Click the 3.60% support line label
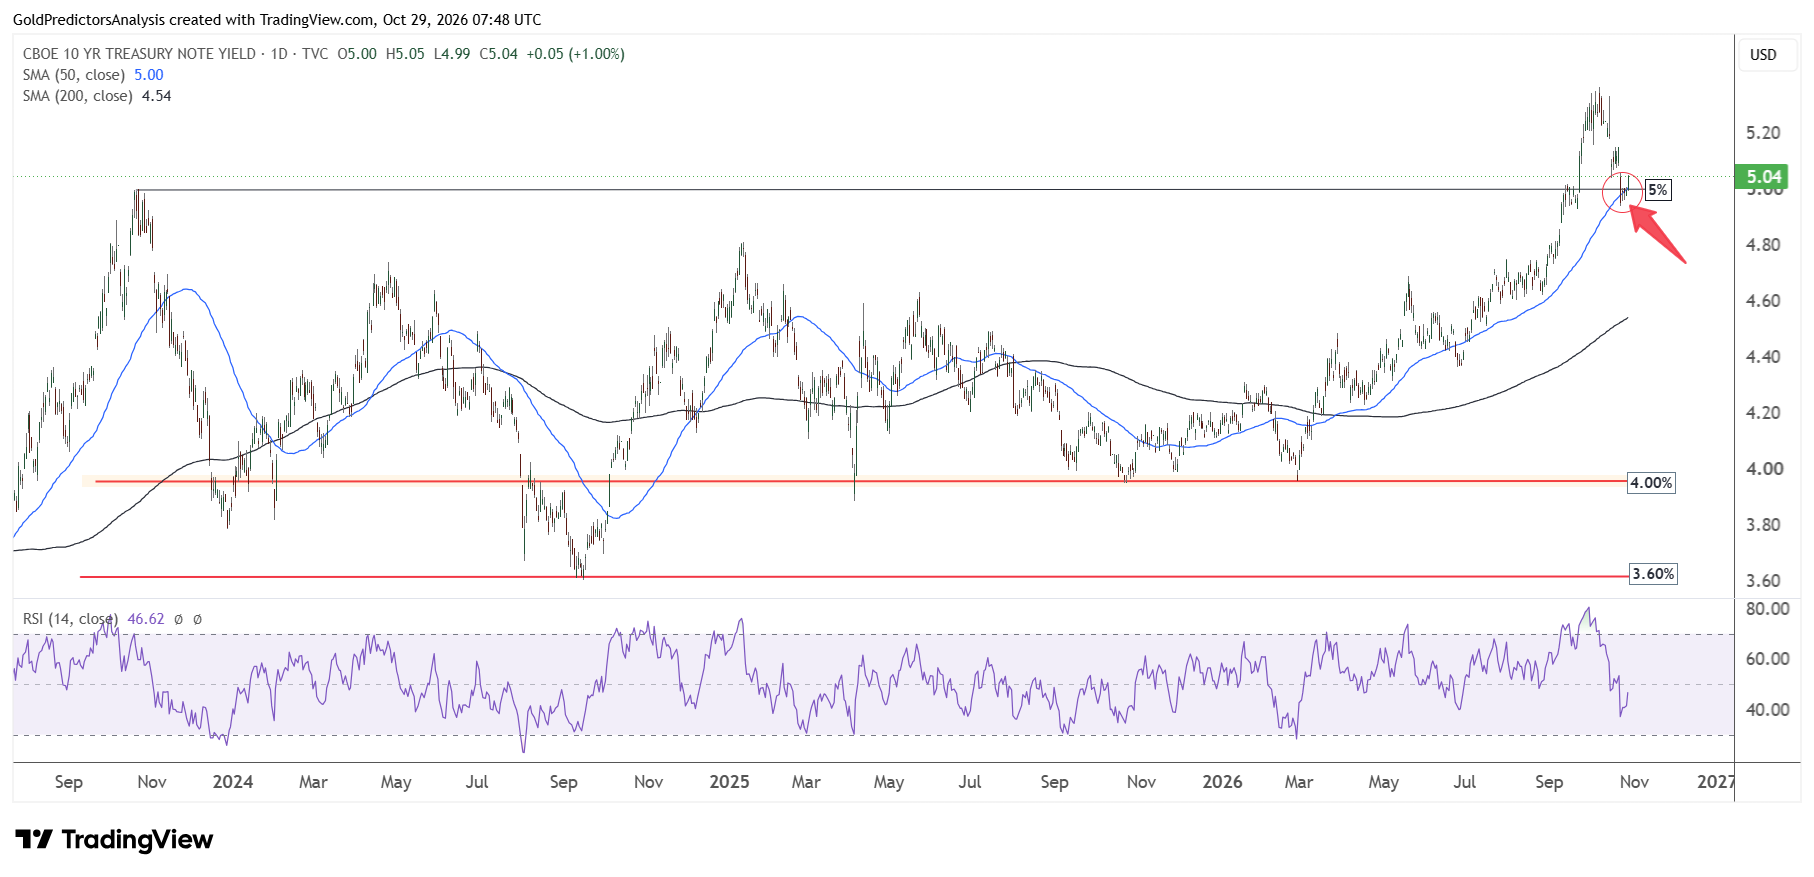The width and height of the screenshot is (1814, 877). coord(1653,574)
